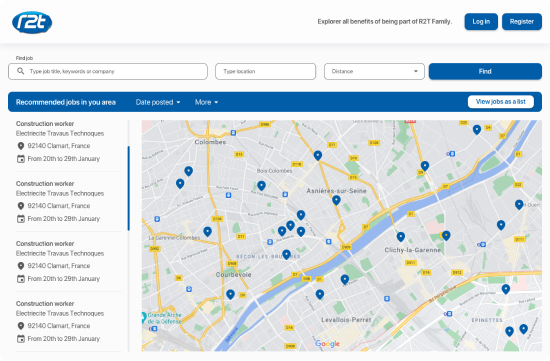Select the map pin near Bécon-les-Bruyères
The height and width of the screenshot is (361, 550).
click(x=286, y=254)
